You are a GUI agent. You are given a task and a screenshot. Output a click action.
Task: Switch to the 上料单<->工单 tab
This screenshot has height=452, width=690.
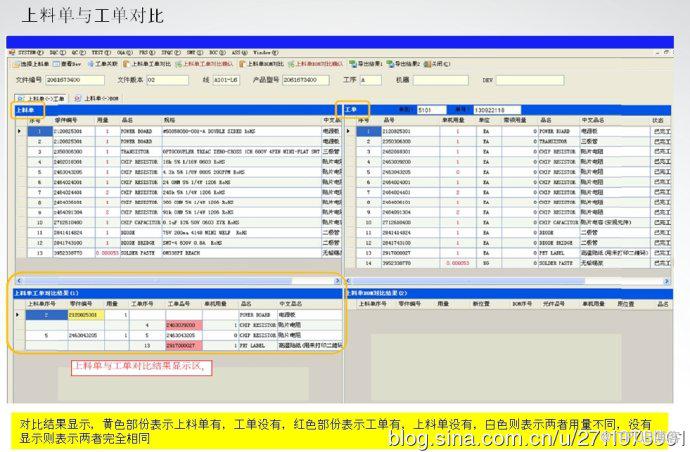click(x=42, y=99)
